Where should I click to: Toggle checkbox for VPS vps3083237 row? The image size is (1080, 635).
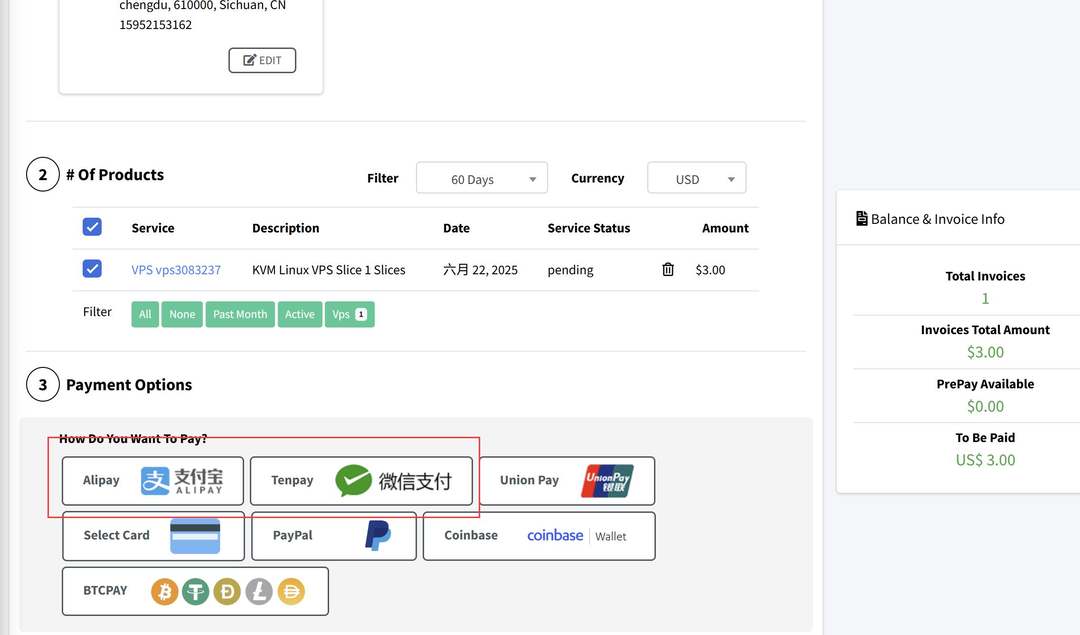(x=92, y=268)
